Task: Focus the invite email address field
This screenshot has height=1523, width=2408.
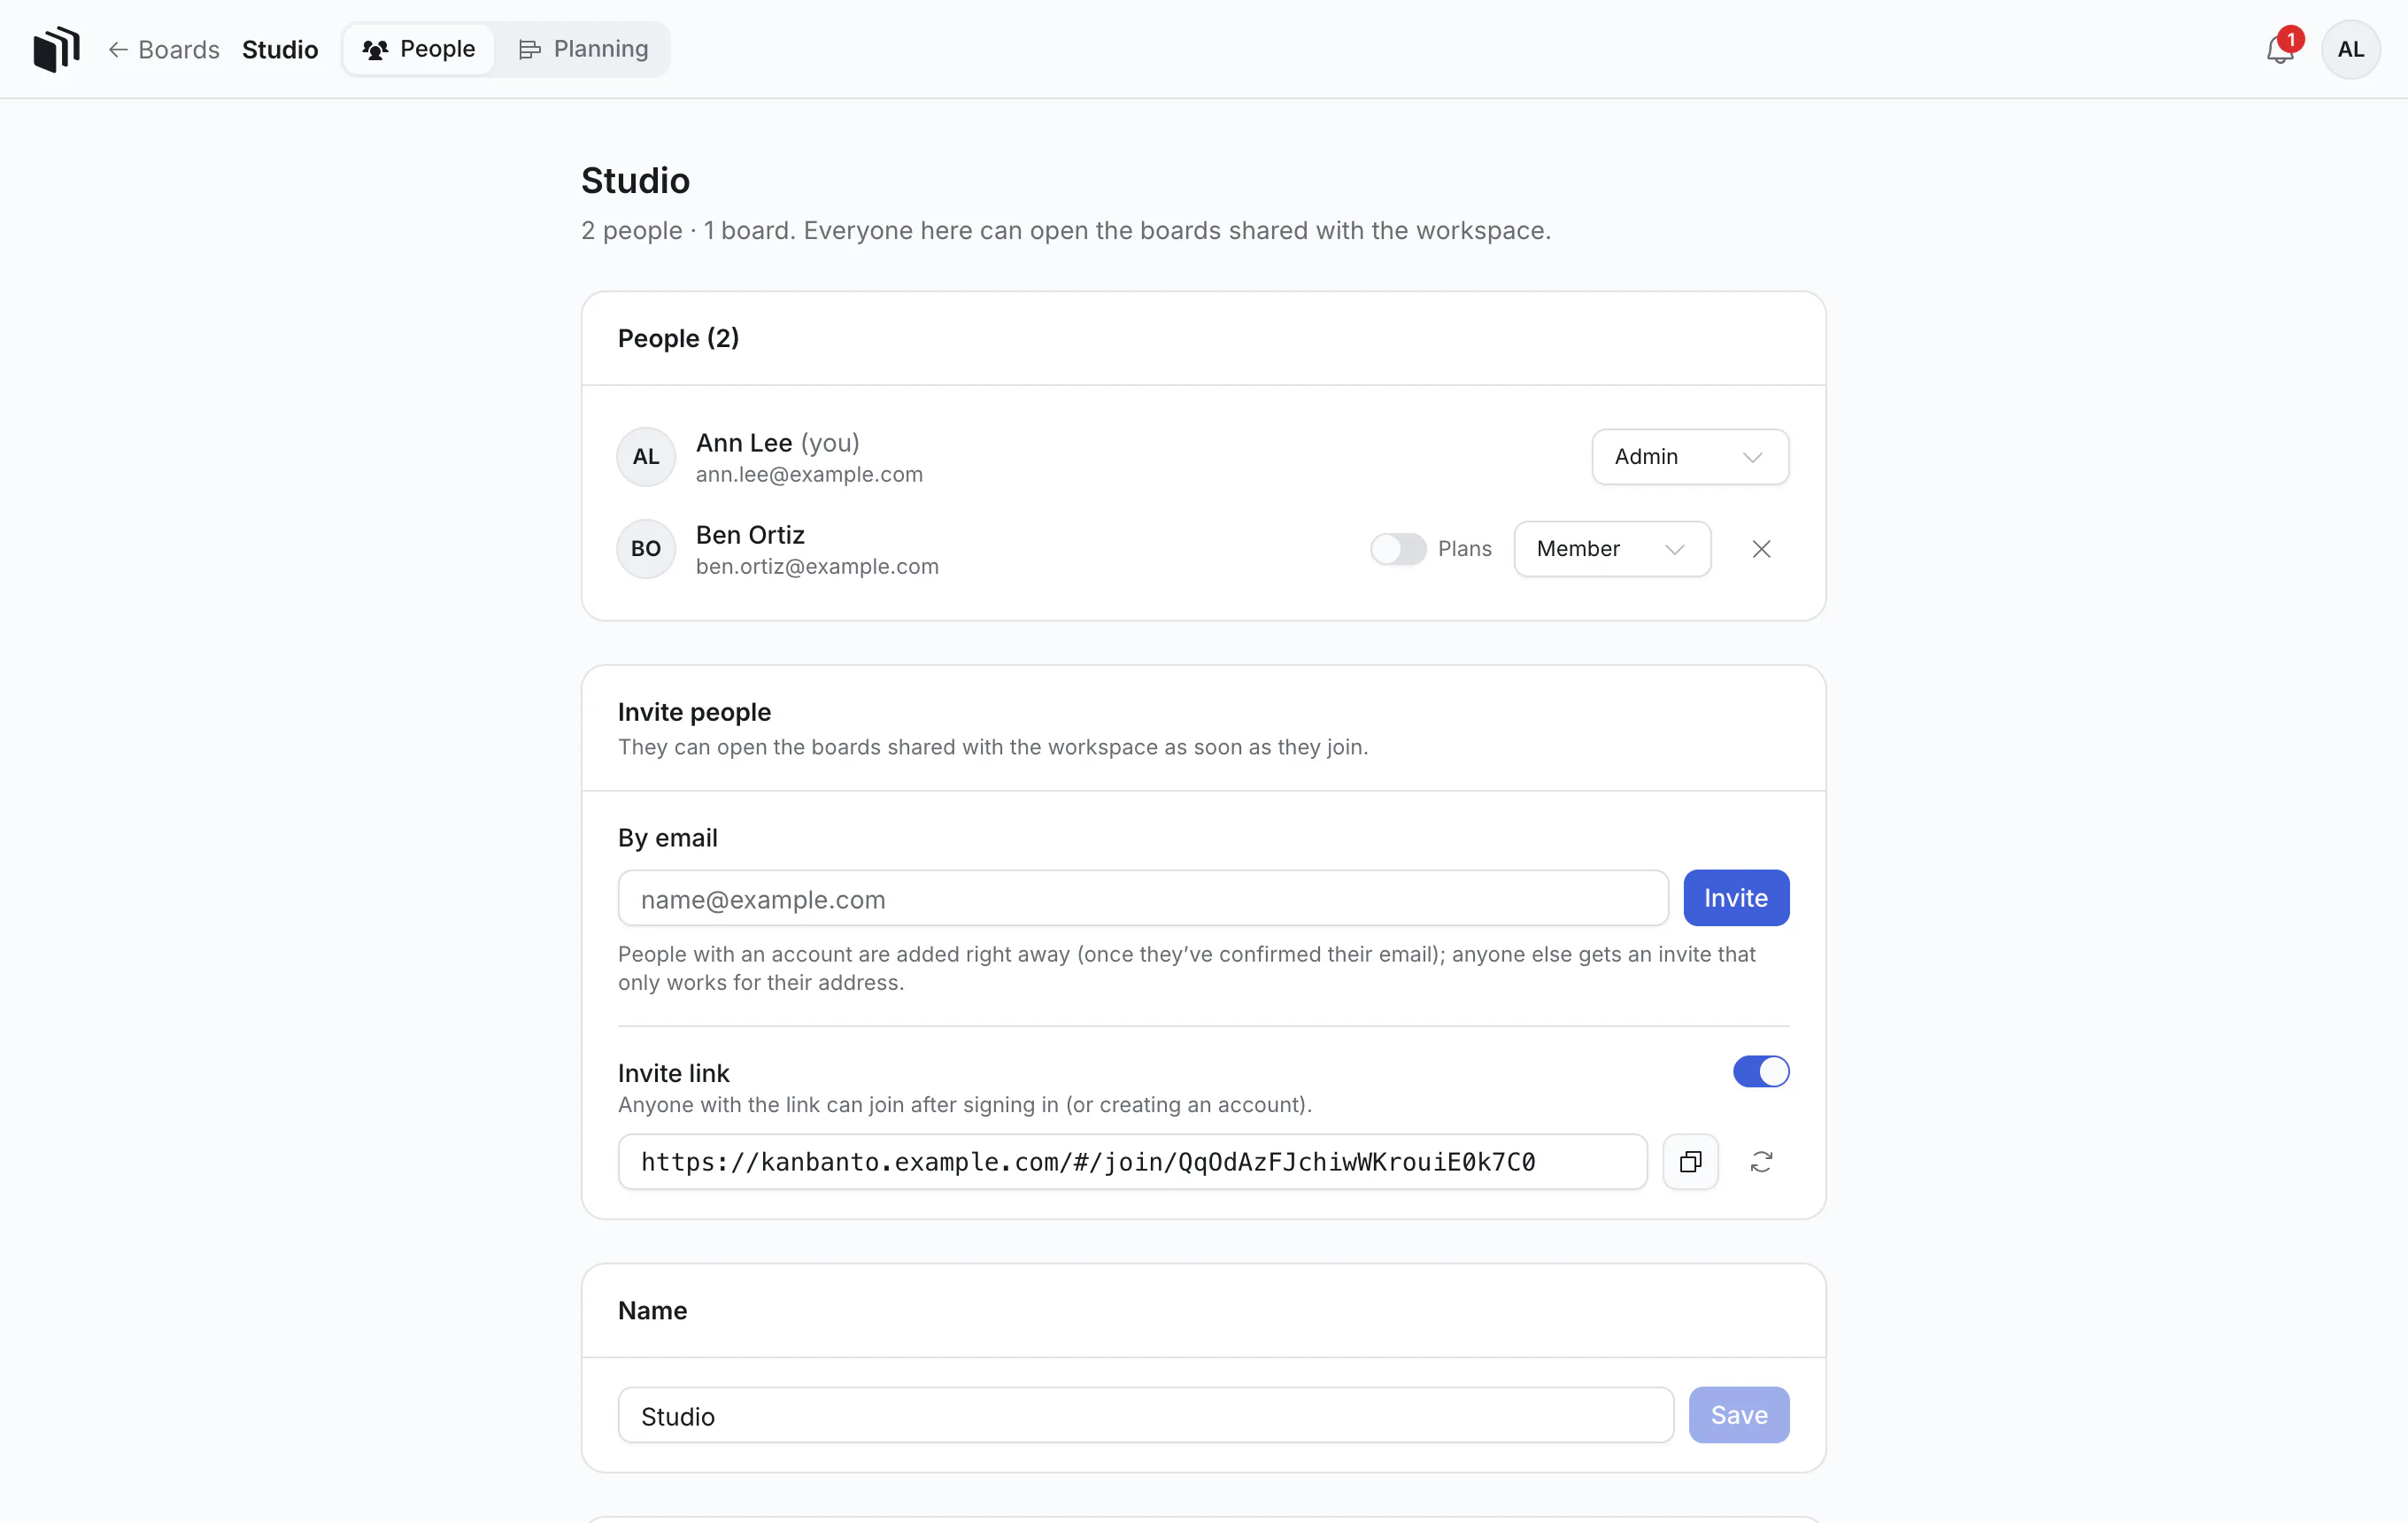Action: click(x=1143, y=898)
